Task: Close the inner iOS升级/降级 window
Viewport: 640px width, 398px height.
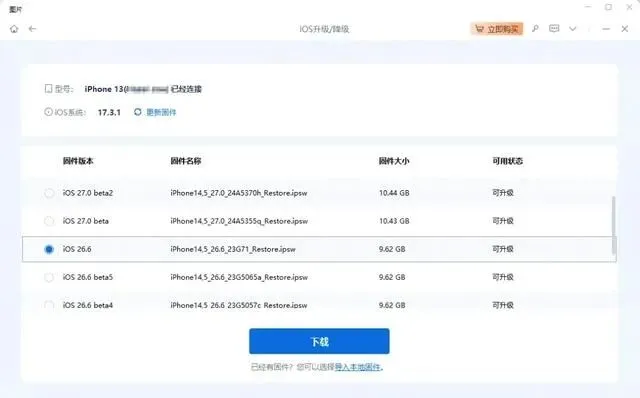Action: click(624, 29)
